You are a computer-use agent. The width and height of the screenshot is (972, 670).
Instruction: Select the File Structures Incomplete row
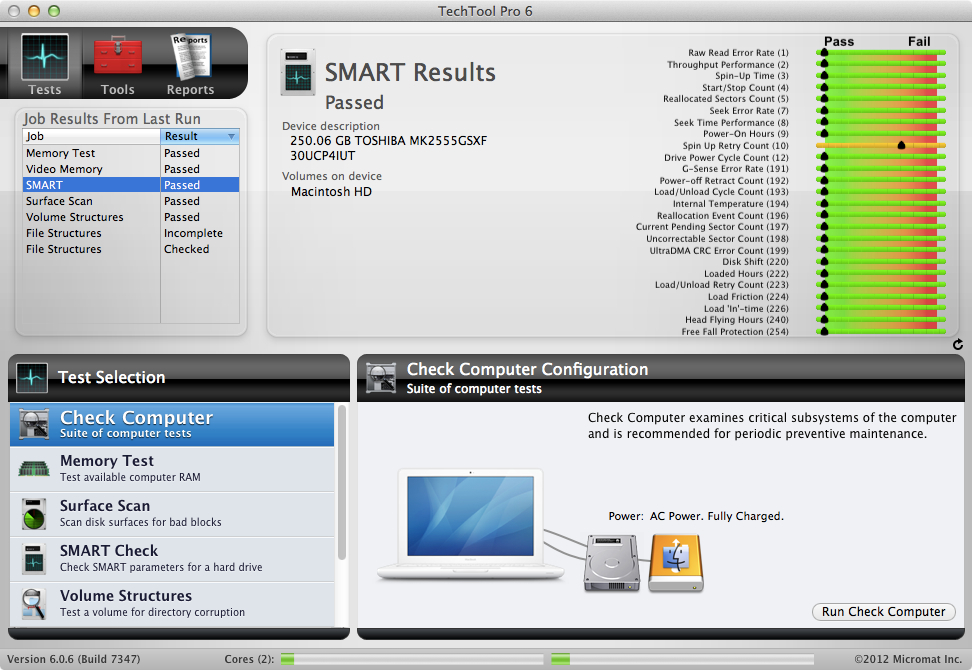click(131, 233)
